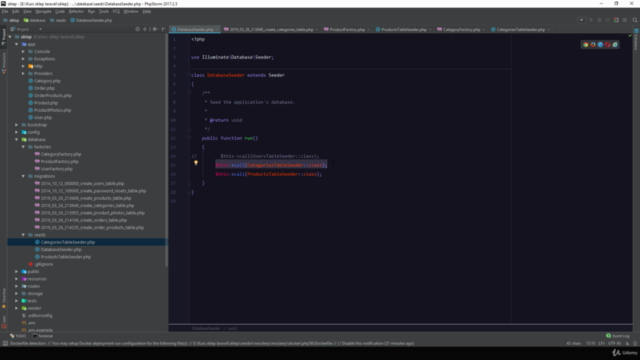Switch to create_categories_table.php editor tab

coord(271,29)
